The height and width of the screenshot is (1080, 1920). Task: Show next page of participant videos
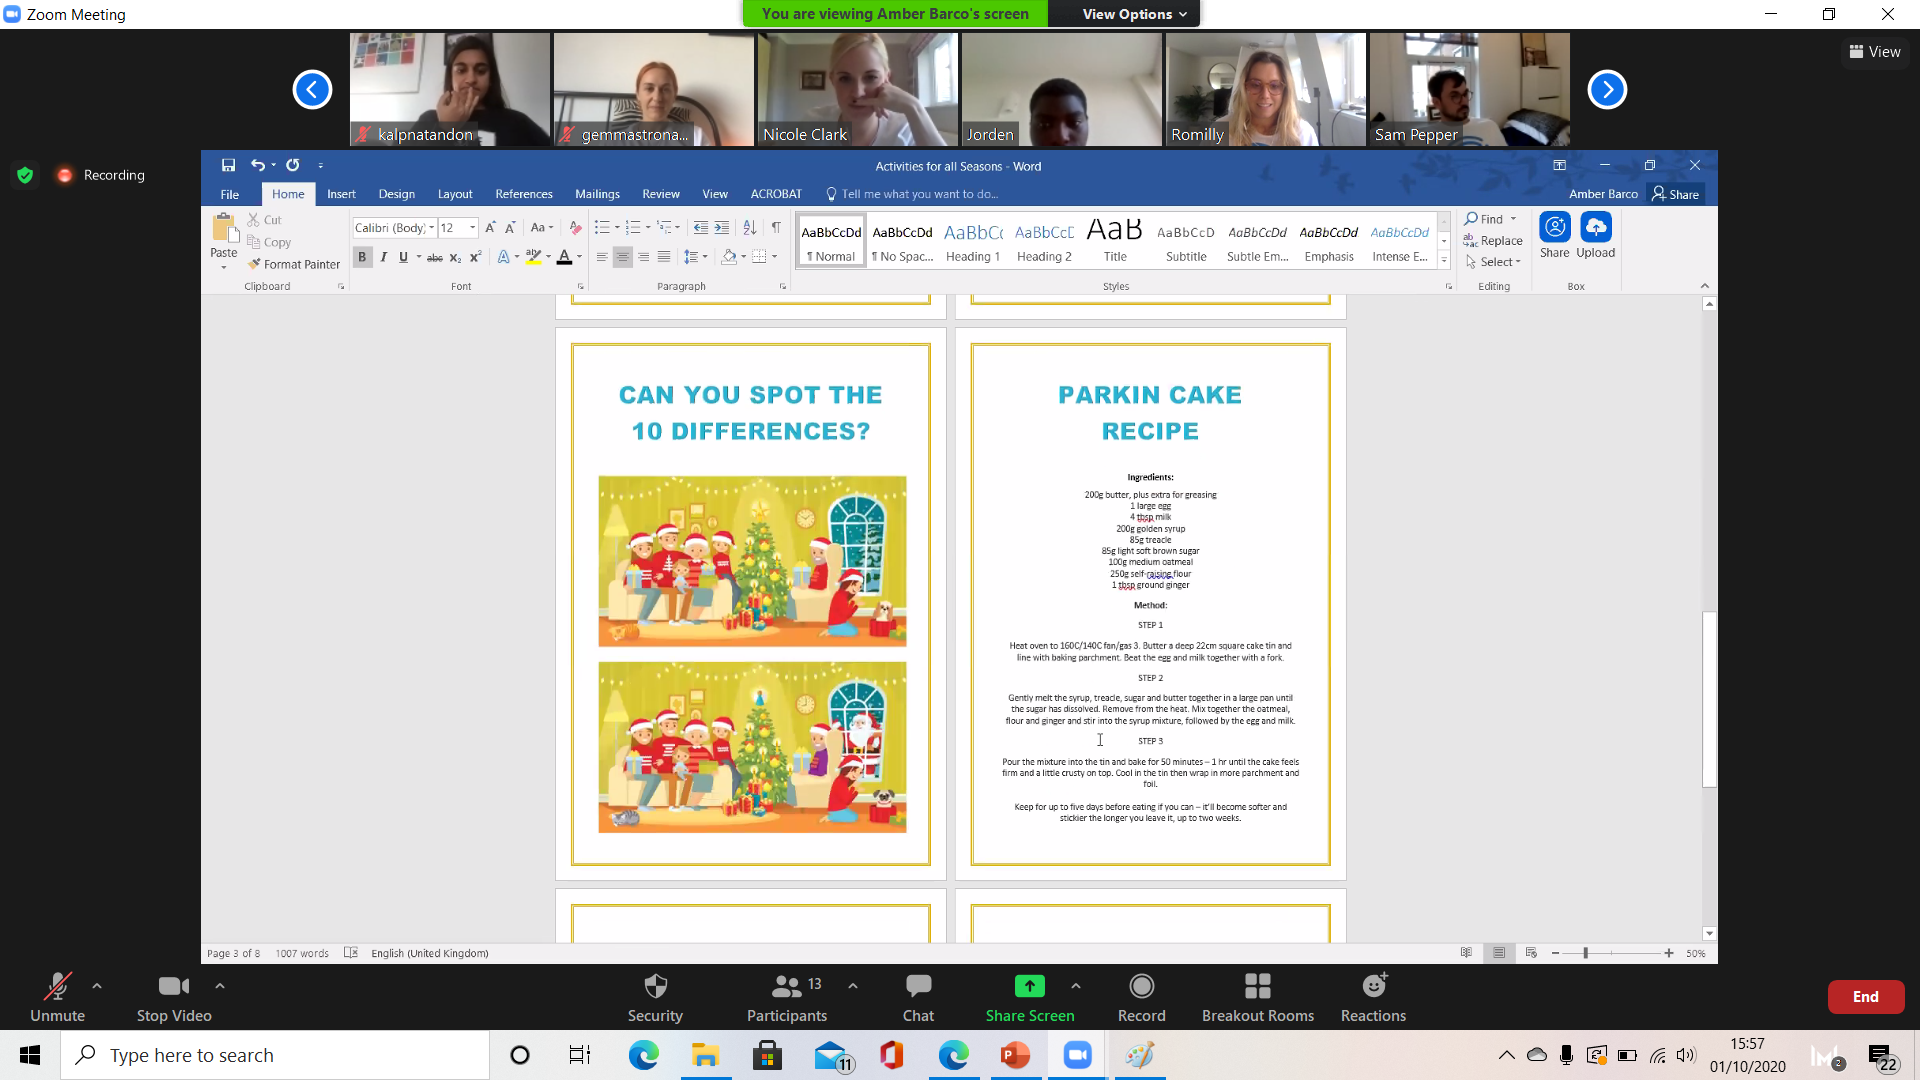click(x=1607, y=90)
